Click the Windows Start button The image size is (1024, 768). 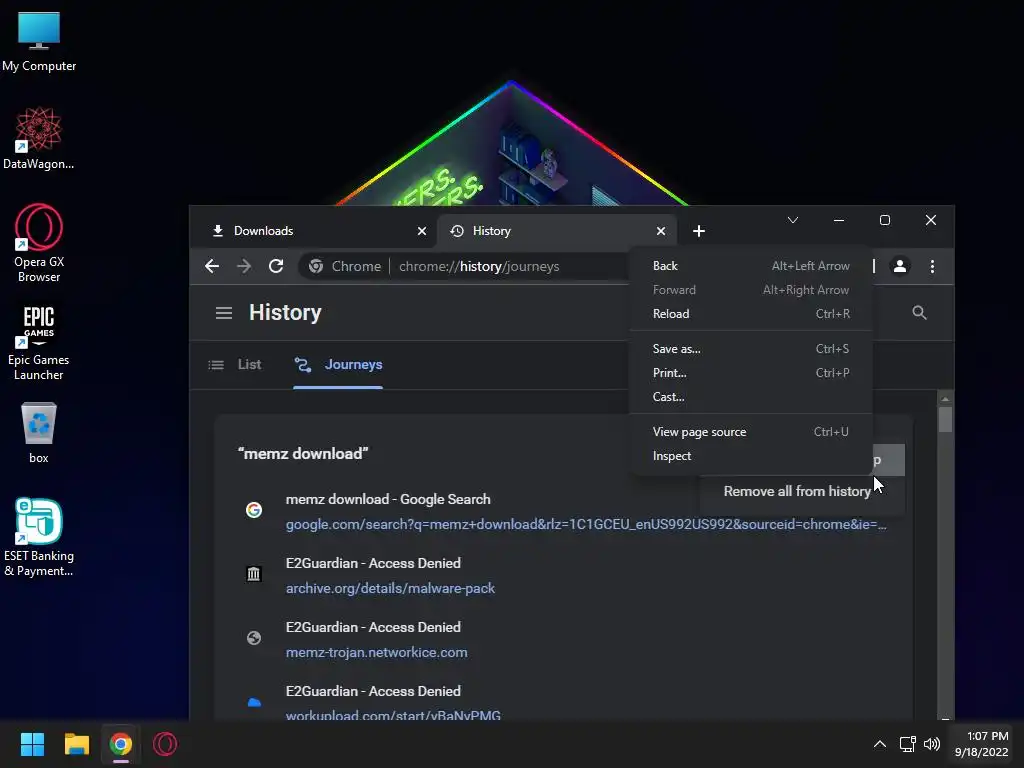(x=32, y=744)
